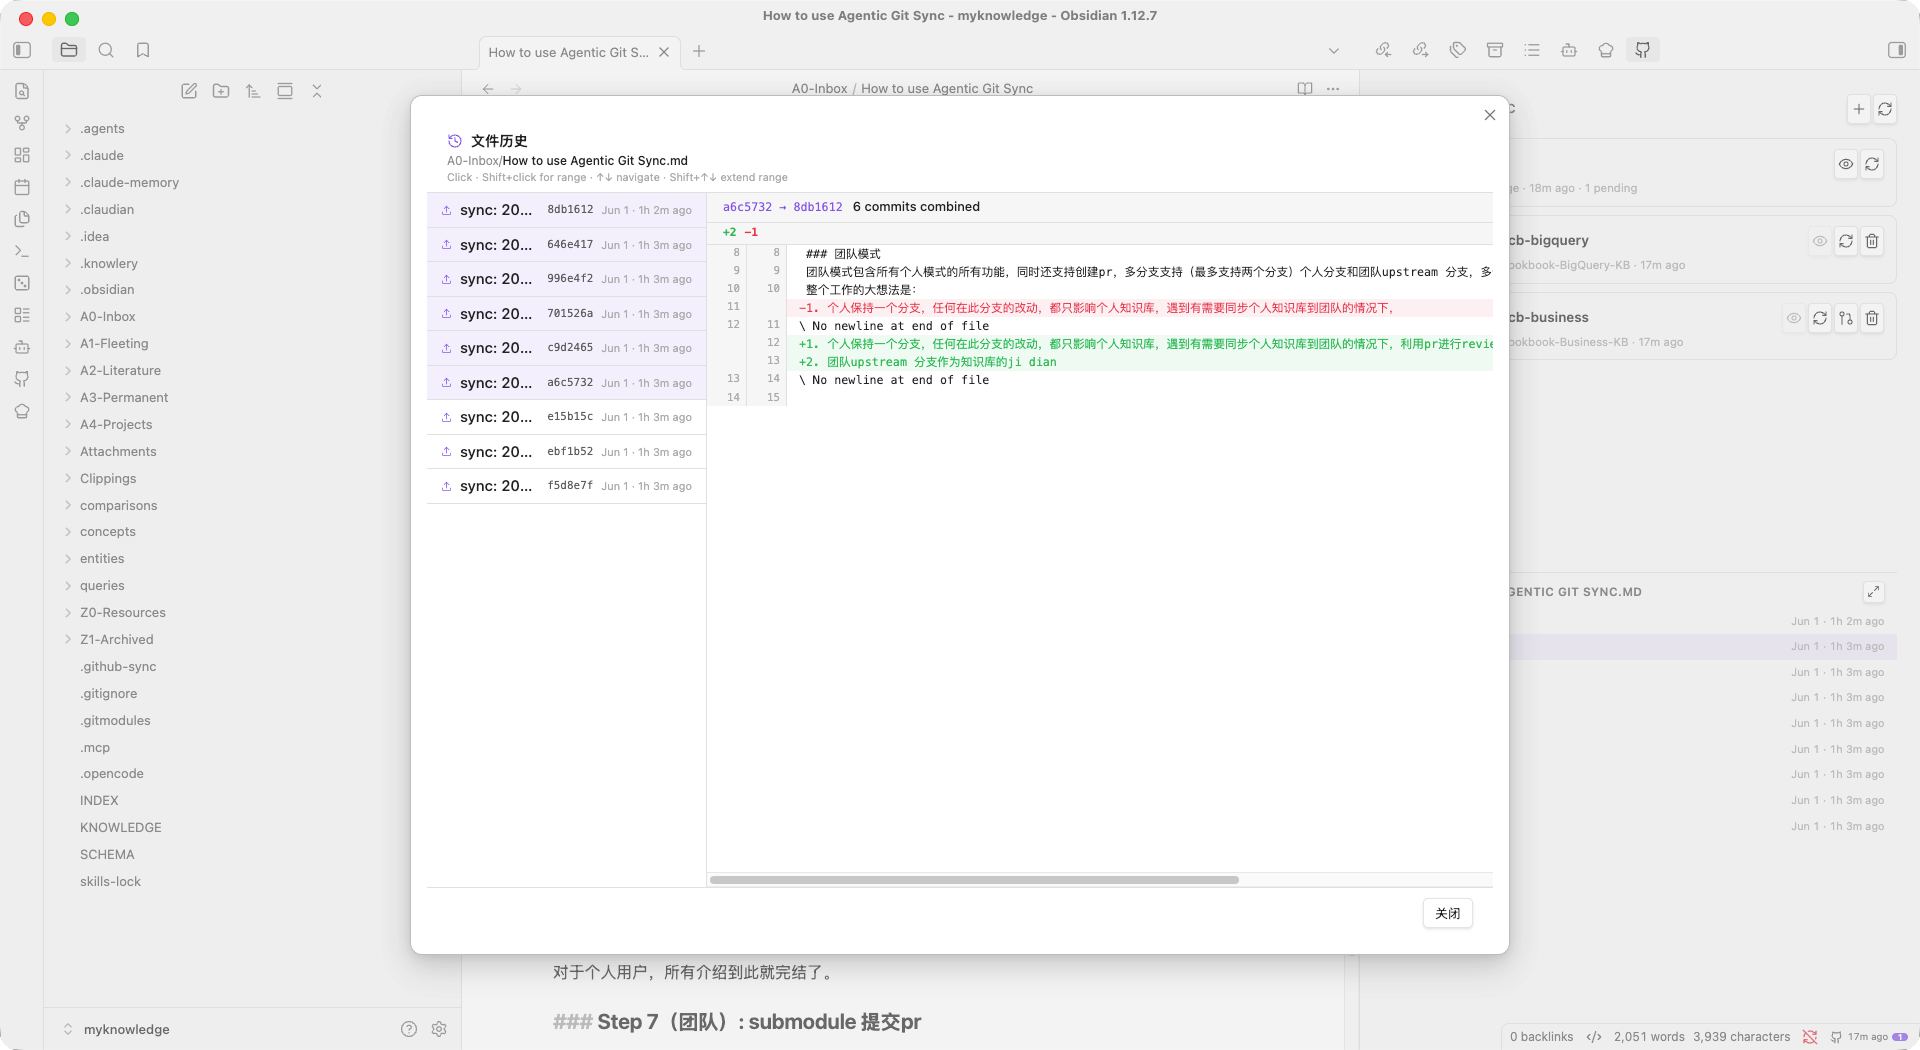This screenshot has width=1920, height=1050.
Task: Open daily note calendar ribbon icon
Action: 22,187
